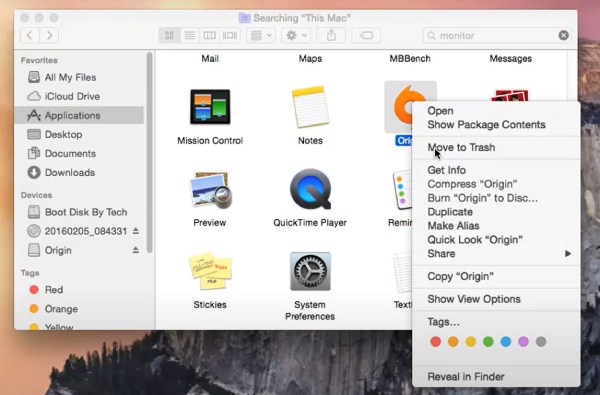Click the Share toolbar button

tap(331, 36)
